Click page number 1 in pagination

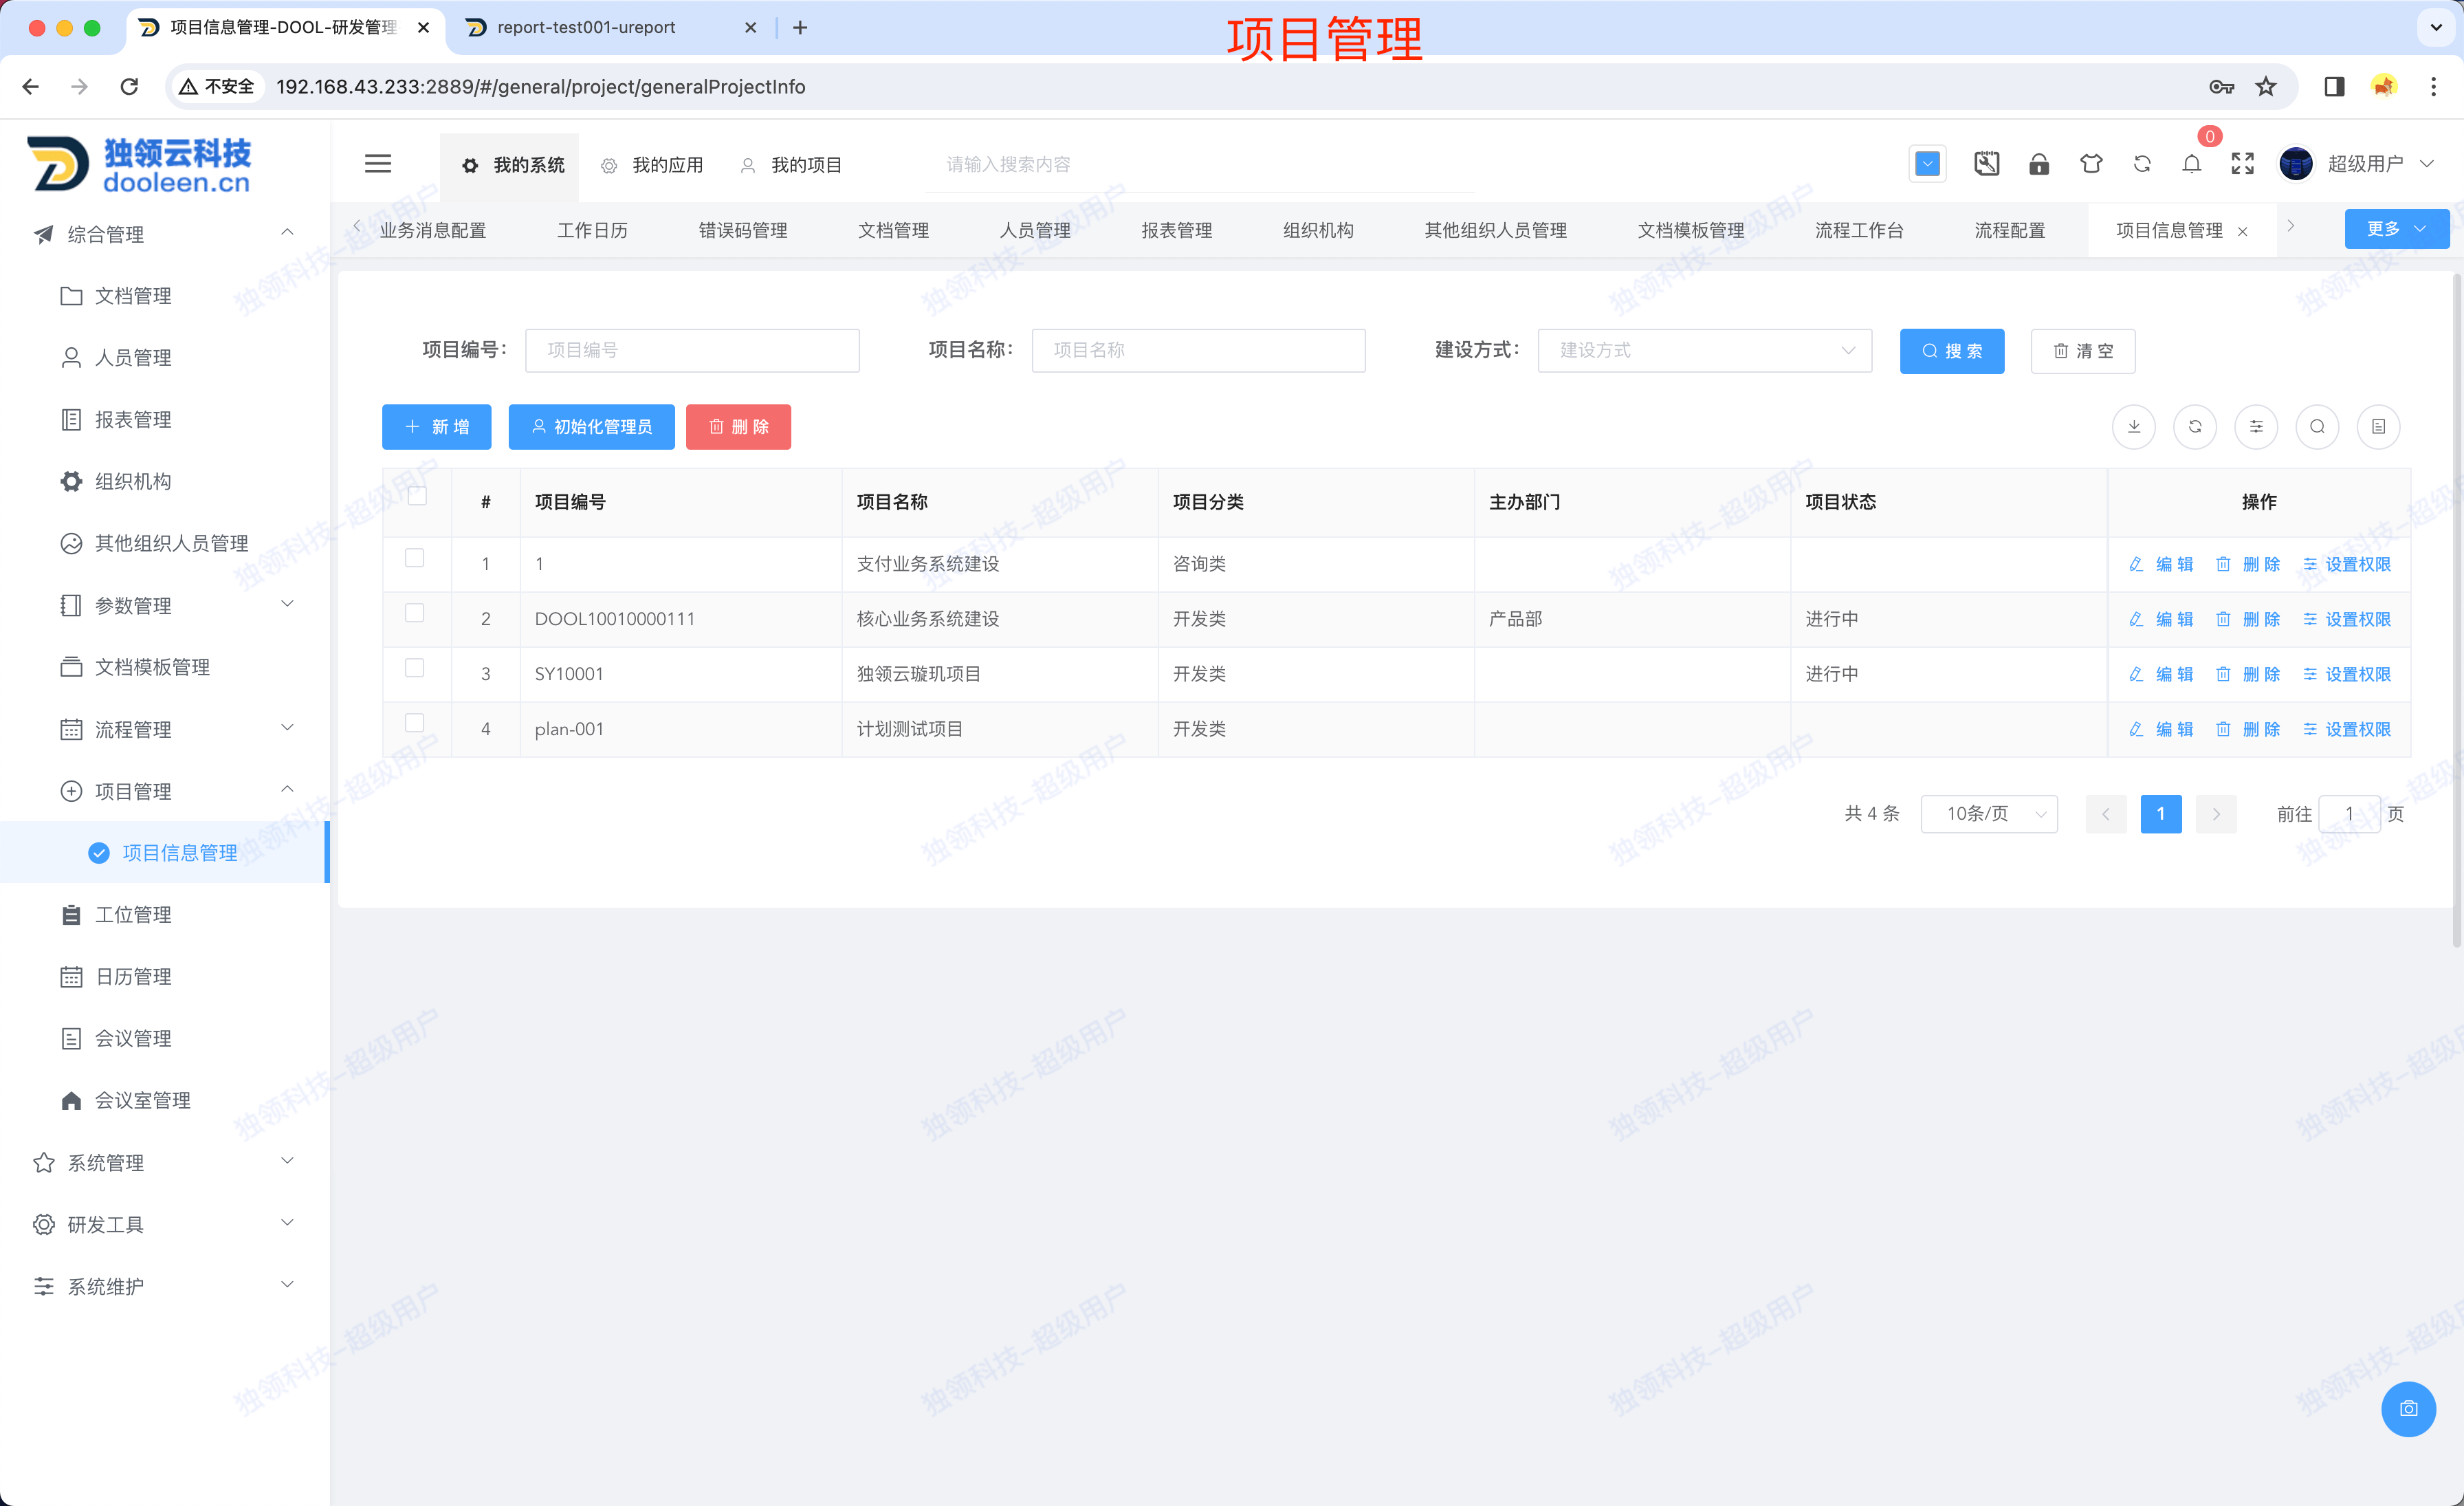click(2160, 814)
